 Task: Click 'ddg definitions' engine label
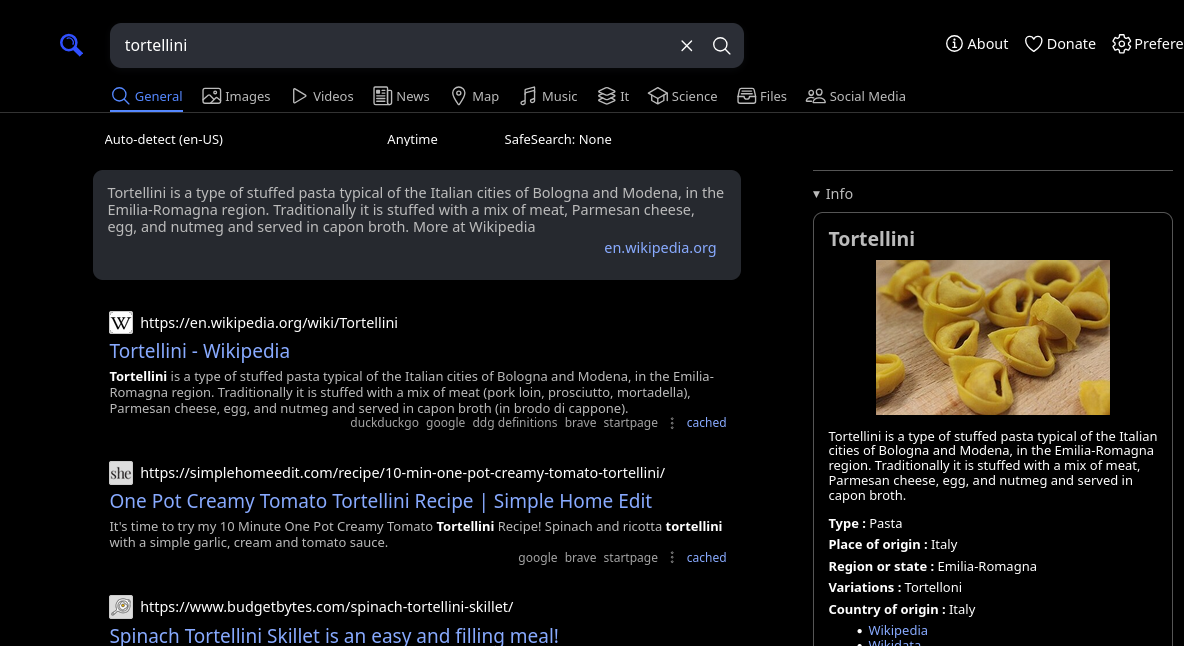coord(515,423)
